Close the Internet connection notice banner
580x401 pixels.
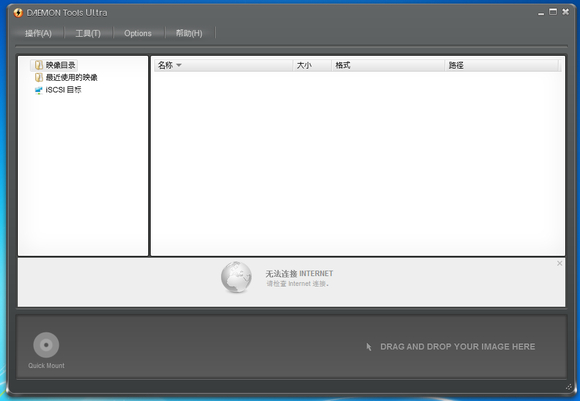[x=559, y=263]
